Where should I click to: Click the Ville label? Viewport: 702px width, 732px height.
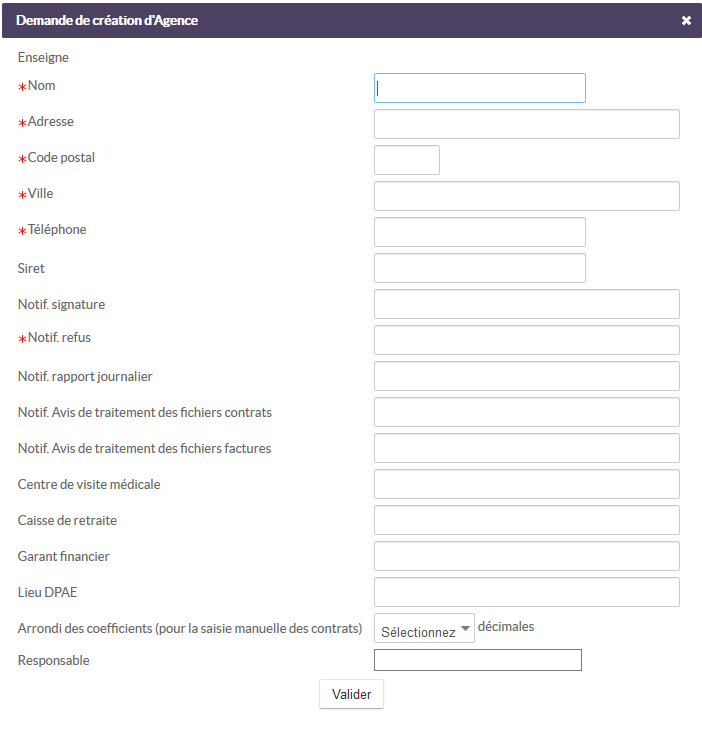40,193
